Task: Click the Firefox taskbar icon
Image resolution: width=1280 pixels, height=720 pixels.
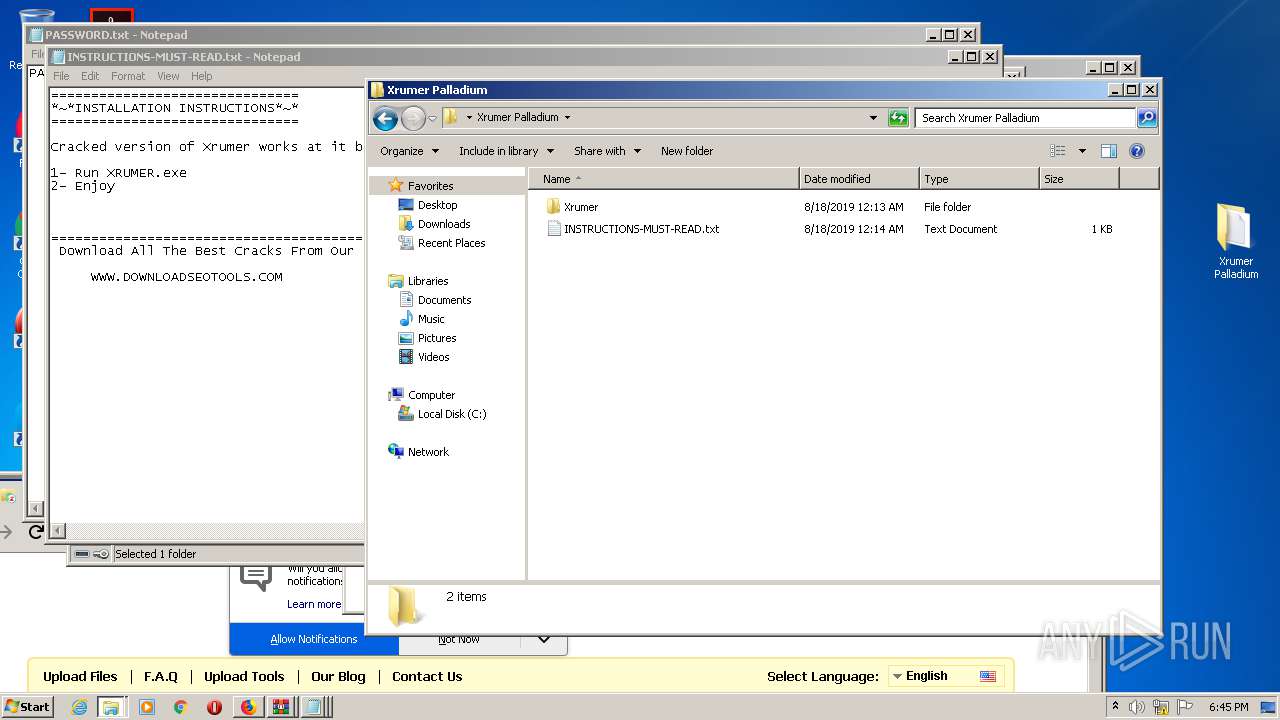Action: [248, 707]
